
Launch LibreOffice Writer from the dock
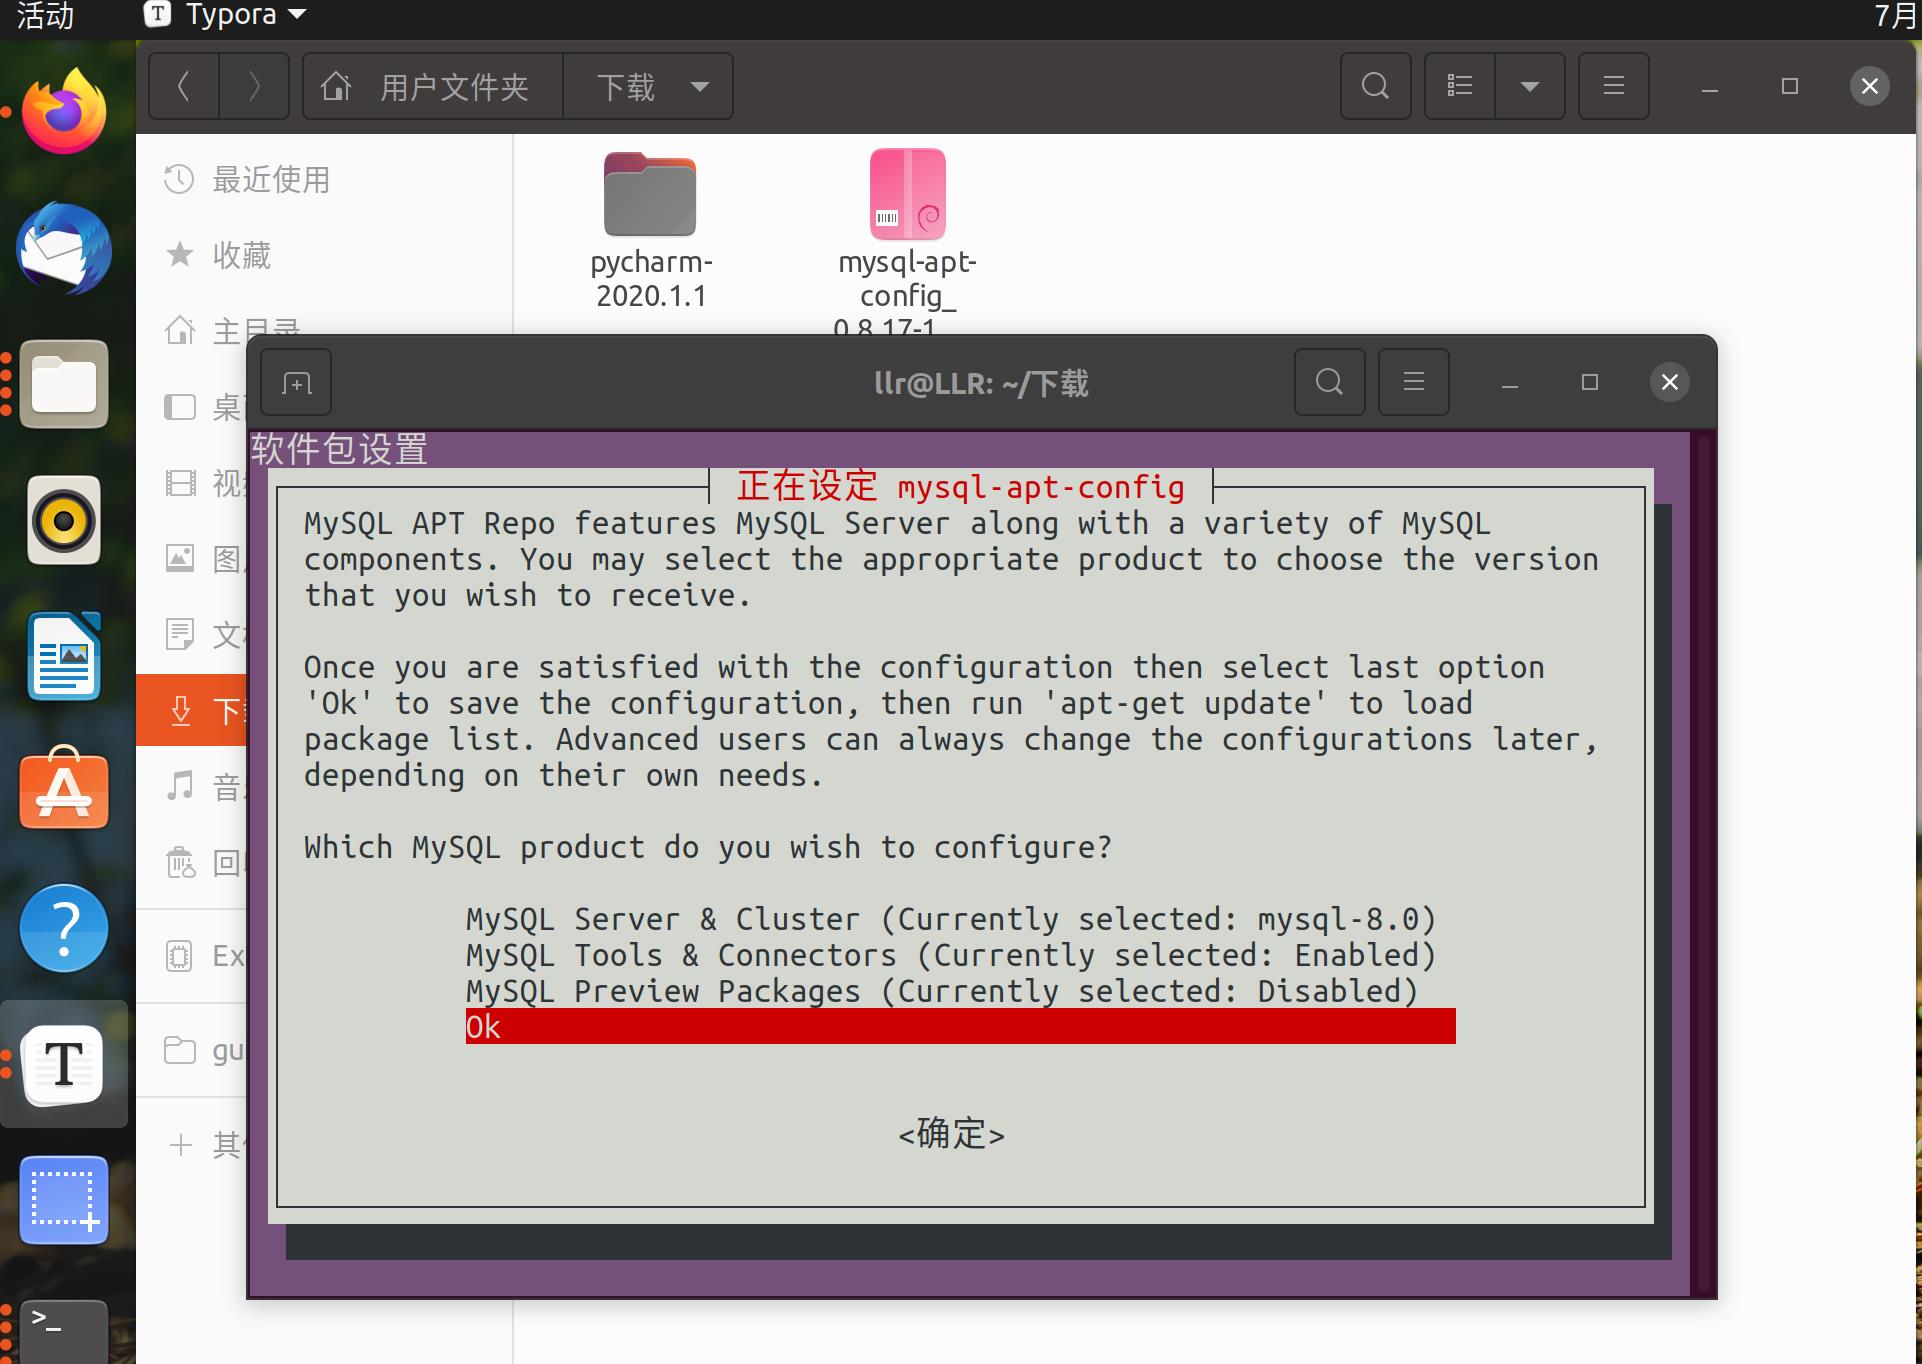point(64,656)
